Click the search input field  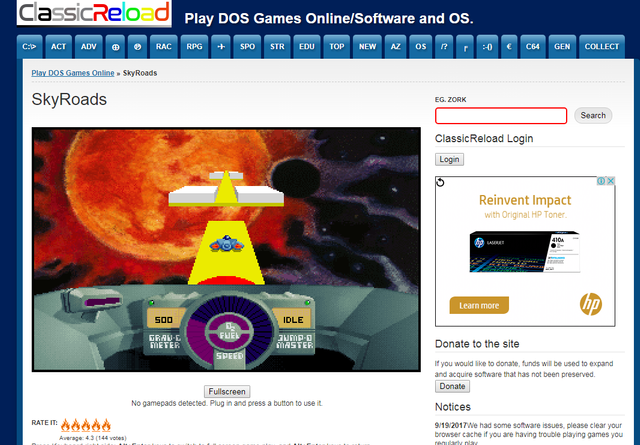click(501, 116)
